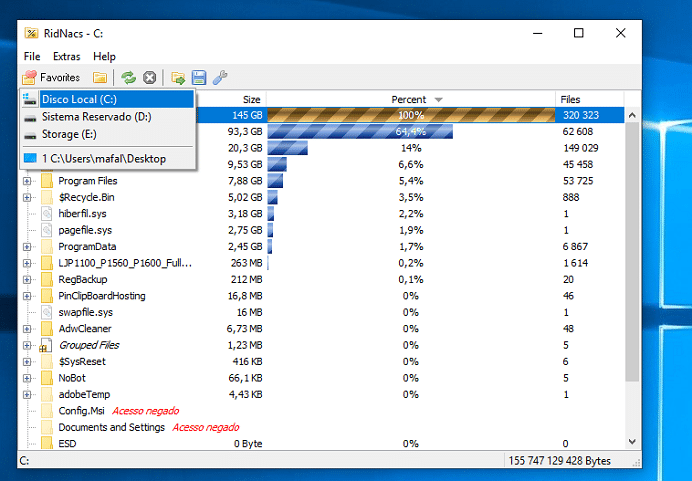Expand the AdwCleaner folder
Image resolution: width=692 pixels, height=481 pixels.
[x=27, y=329]
